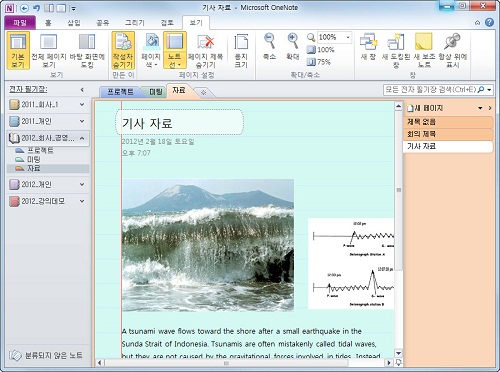Click the 보기 ribbon tab
The height and width of the screenshot is (372, 500).
tap(196, 23)
